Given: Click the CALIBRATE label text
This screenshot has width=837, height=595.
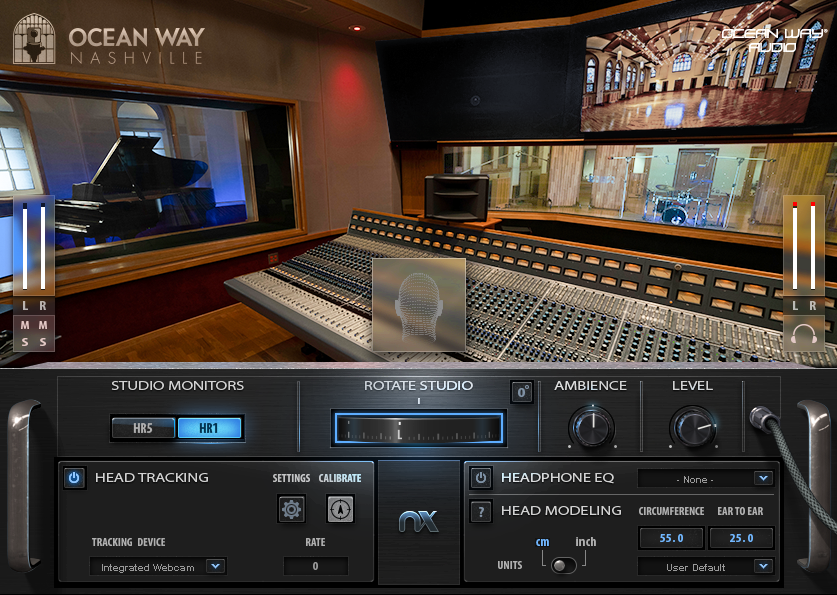Looking at the screenshot, I should tap(340, 478).
